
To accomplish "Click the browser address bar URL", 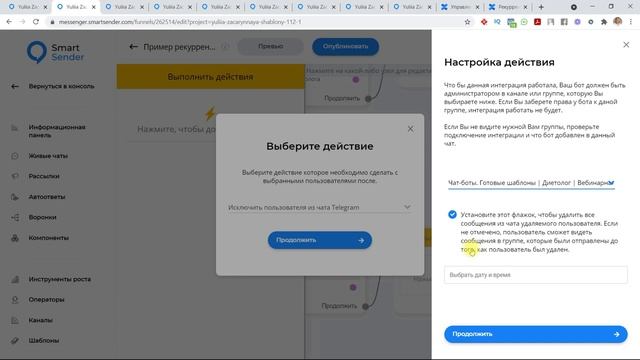I will point(180,22).
